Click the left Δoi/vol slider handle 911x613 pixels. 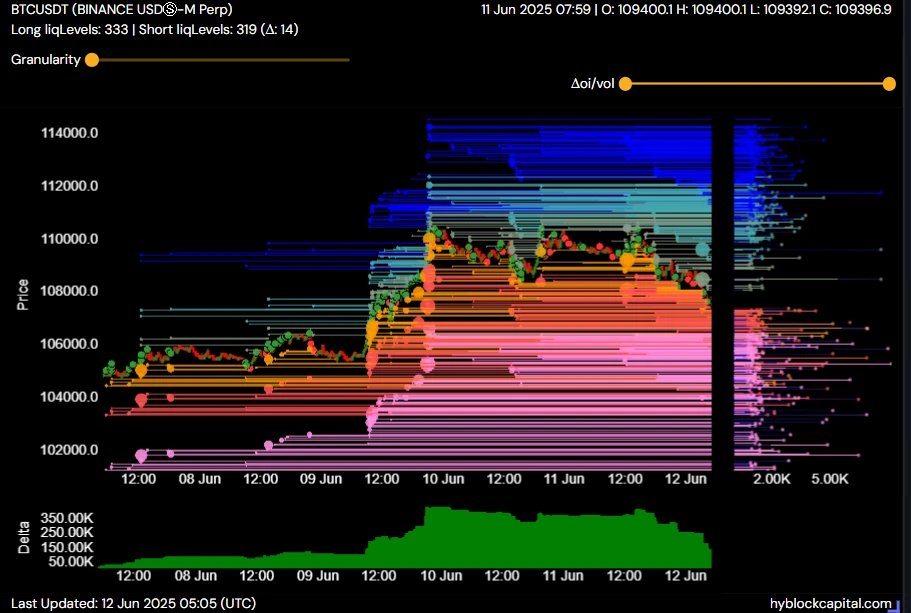(x=625, y=84)
